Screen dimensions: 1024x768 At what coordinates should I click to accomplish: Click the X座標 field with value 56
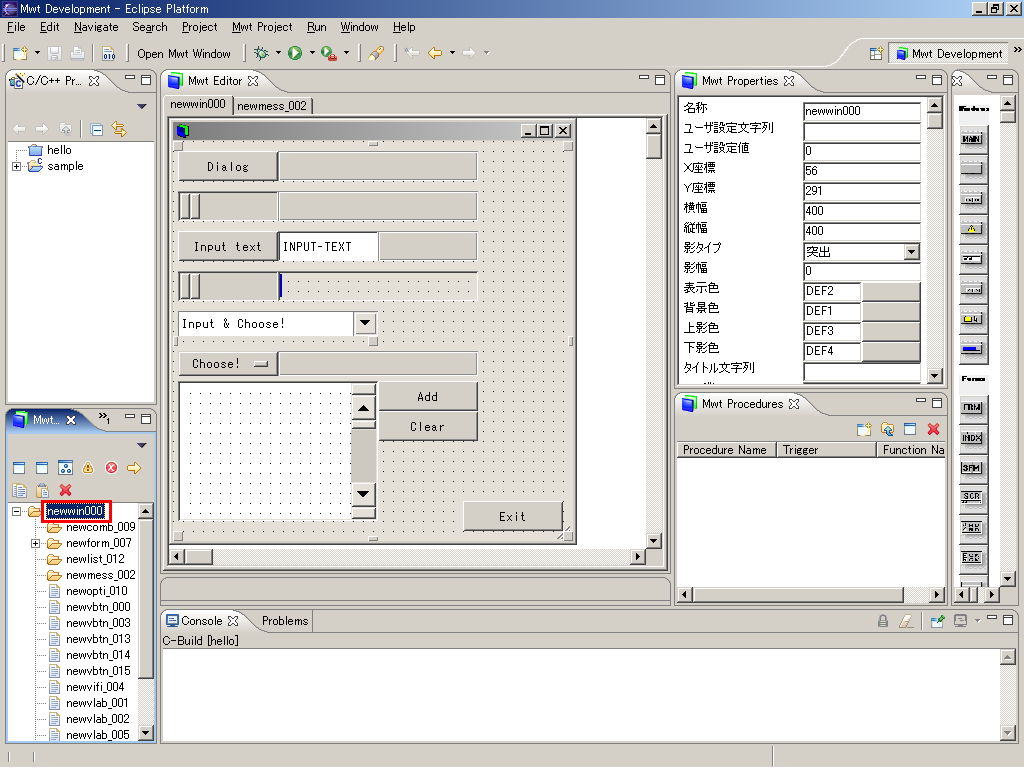(x=861, y=171)
